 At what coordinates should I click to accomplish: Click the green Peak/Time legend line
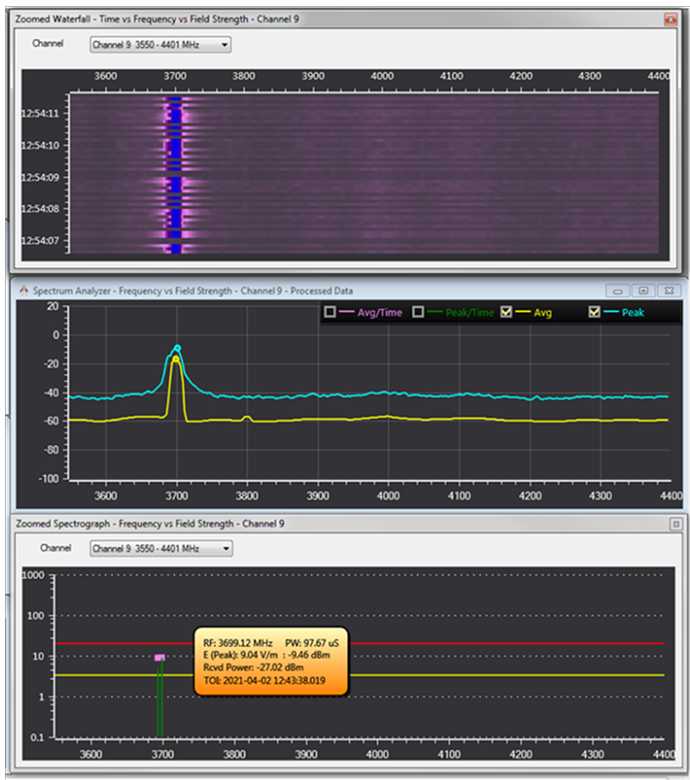(434, 312)
